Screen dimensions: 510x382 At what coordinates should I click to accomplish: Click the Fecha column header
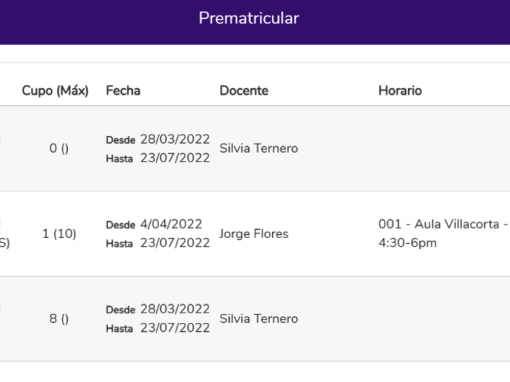[x=123, y=91]
